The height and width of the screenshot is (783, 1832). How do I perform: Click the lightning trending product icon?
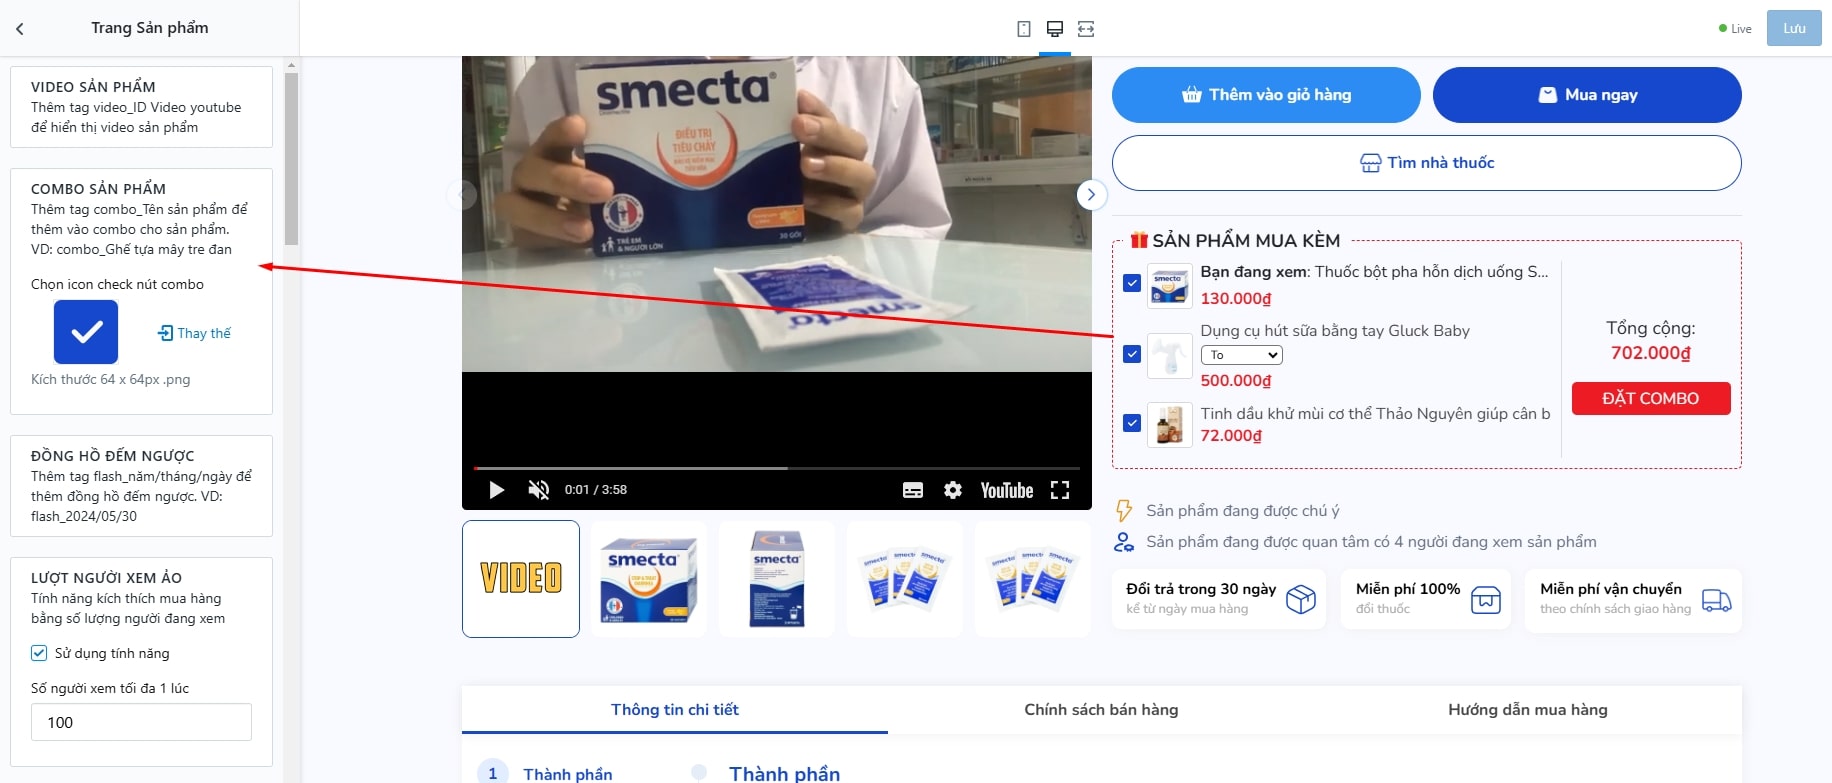click(x=1124, y=511)
